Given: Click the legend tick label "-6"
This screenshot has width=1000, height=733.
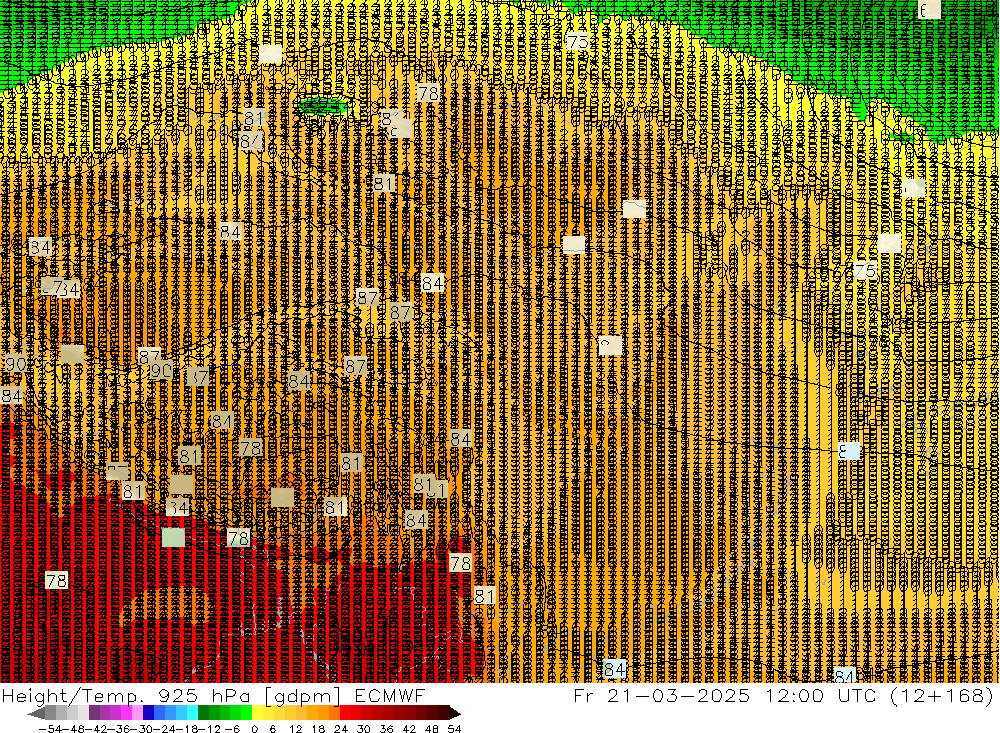Looking at the screenshot, I should pyautogui.click(x=232, y=729).
